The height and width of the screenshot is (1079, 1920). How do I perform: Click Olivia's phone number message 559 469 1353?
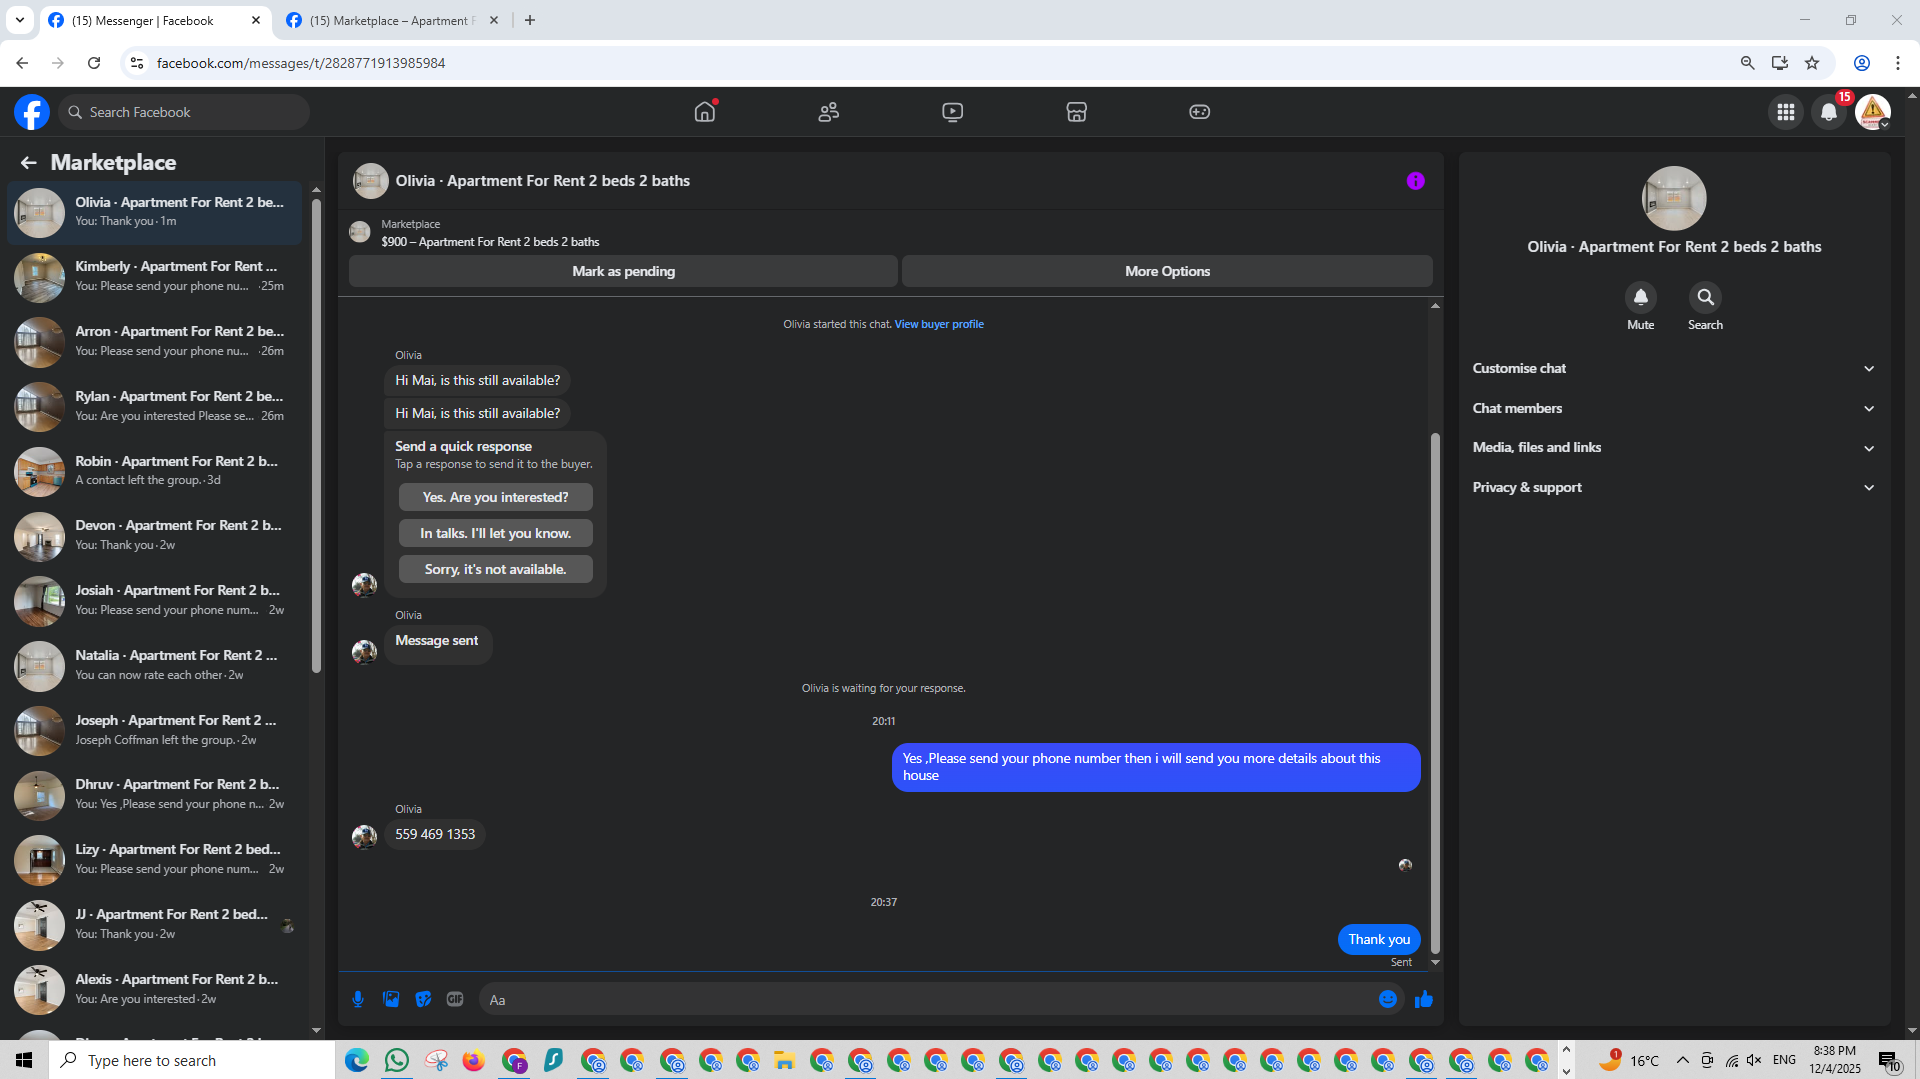435,835
